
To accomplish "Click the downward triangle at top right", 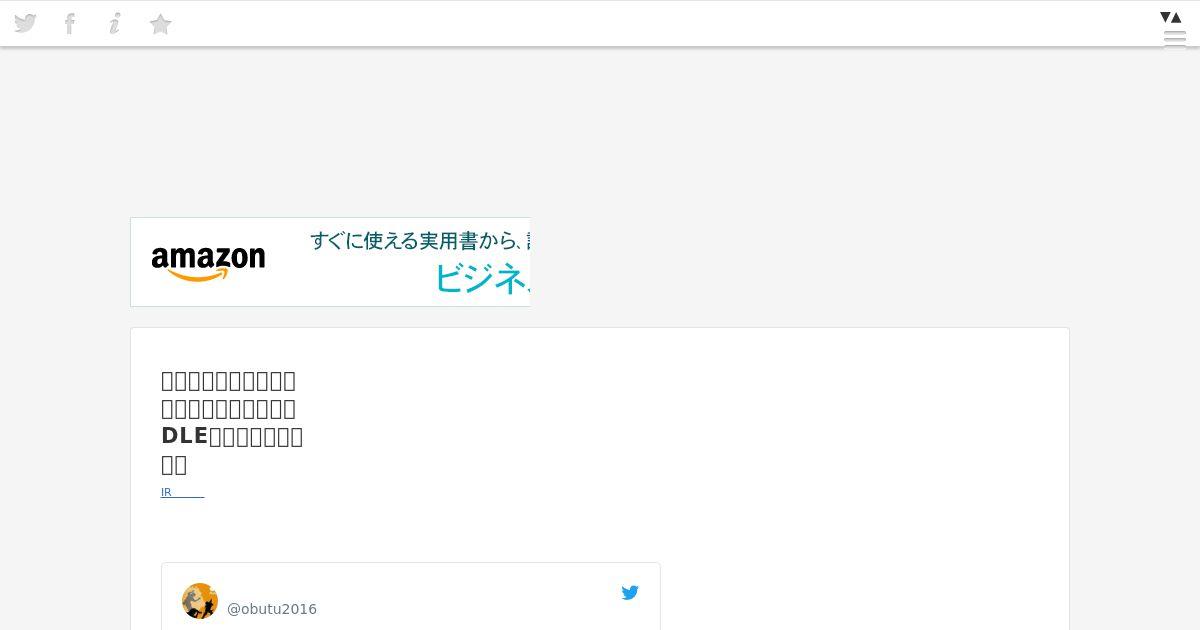I will (x=1165, y=17).
